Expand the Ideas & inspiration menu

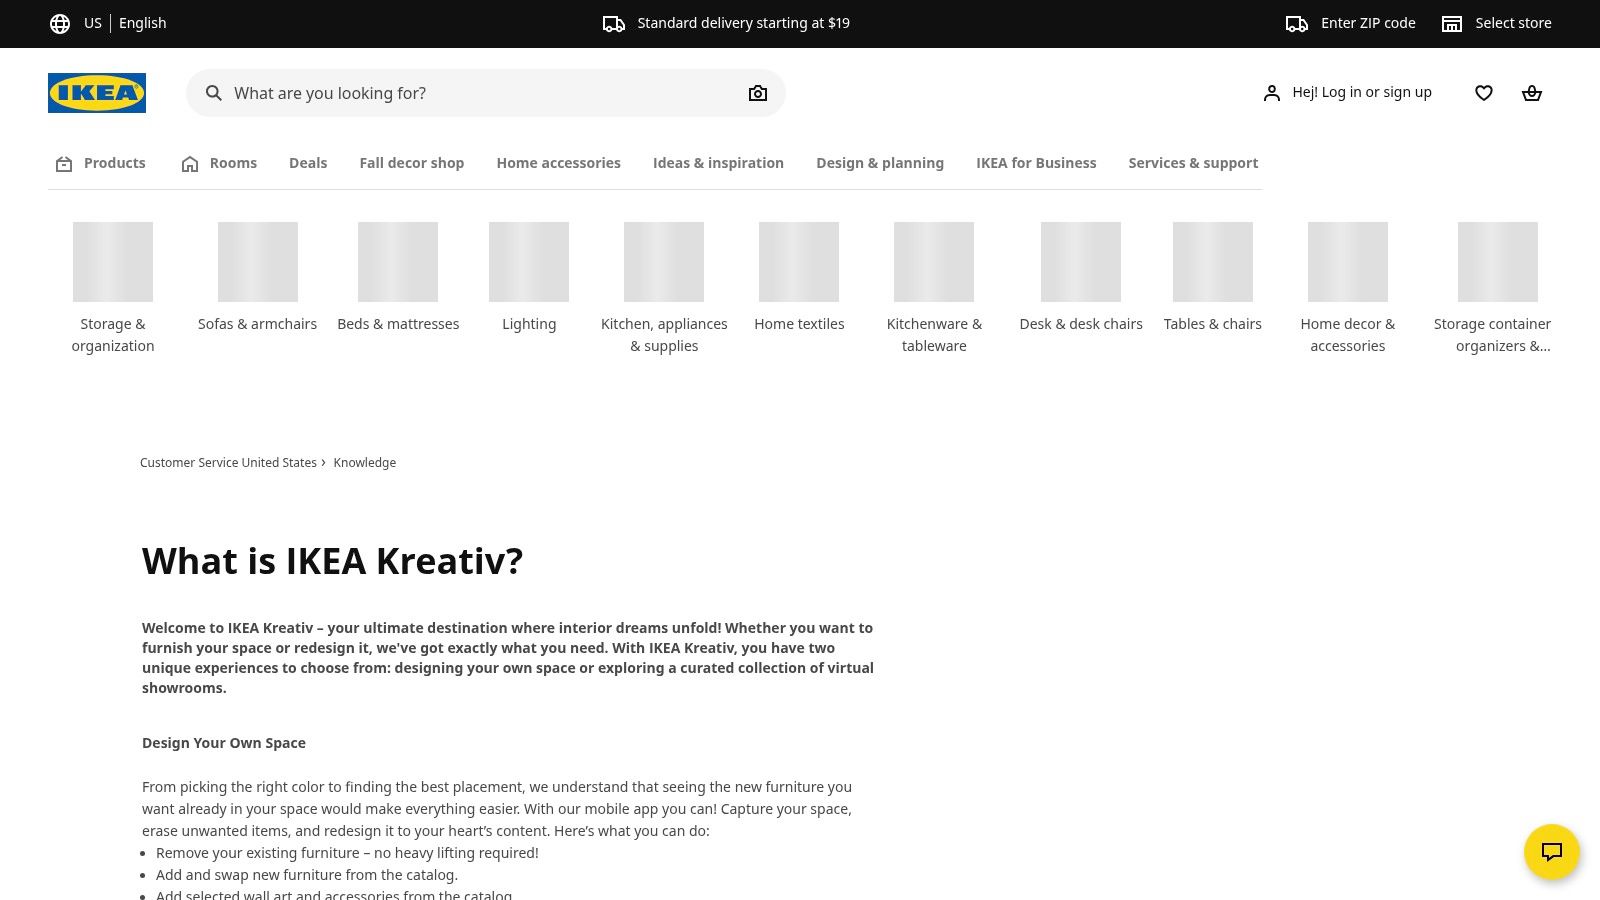coord(718,163)
